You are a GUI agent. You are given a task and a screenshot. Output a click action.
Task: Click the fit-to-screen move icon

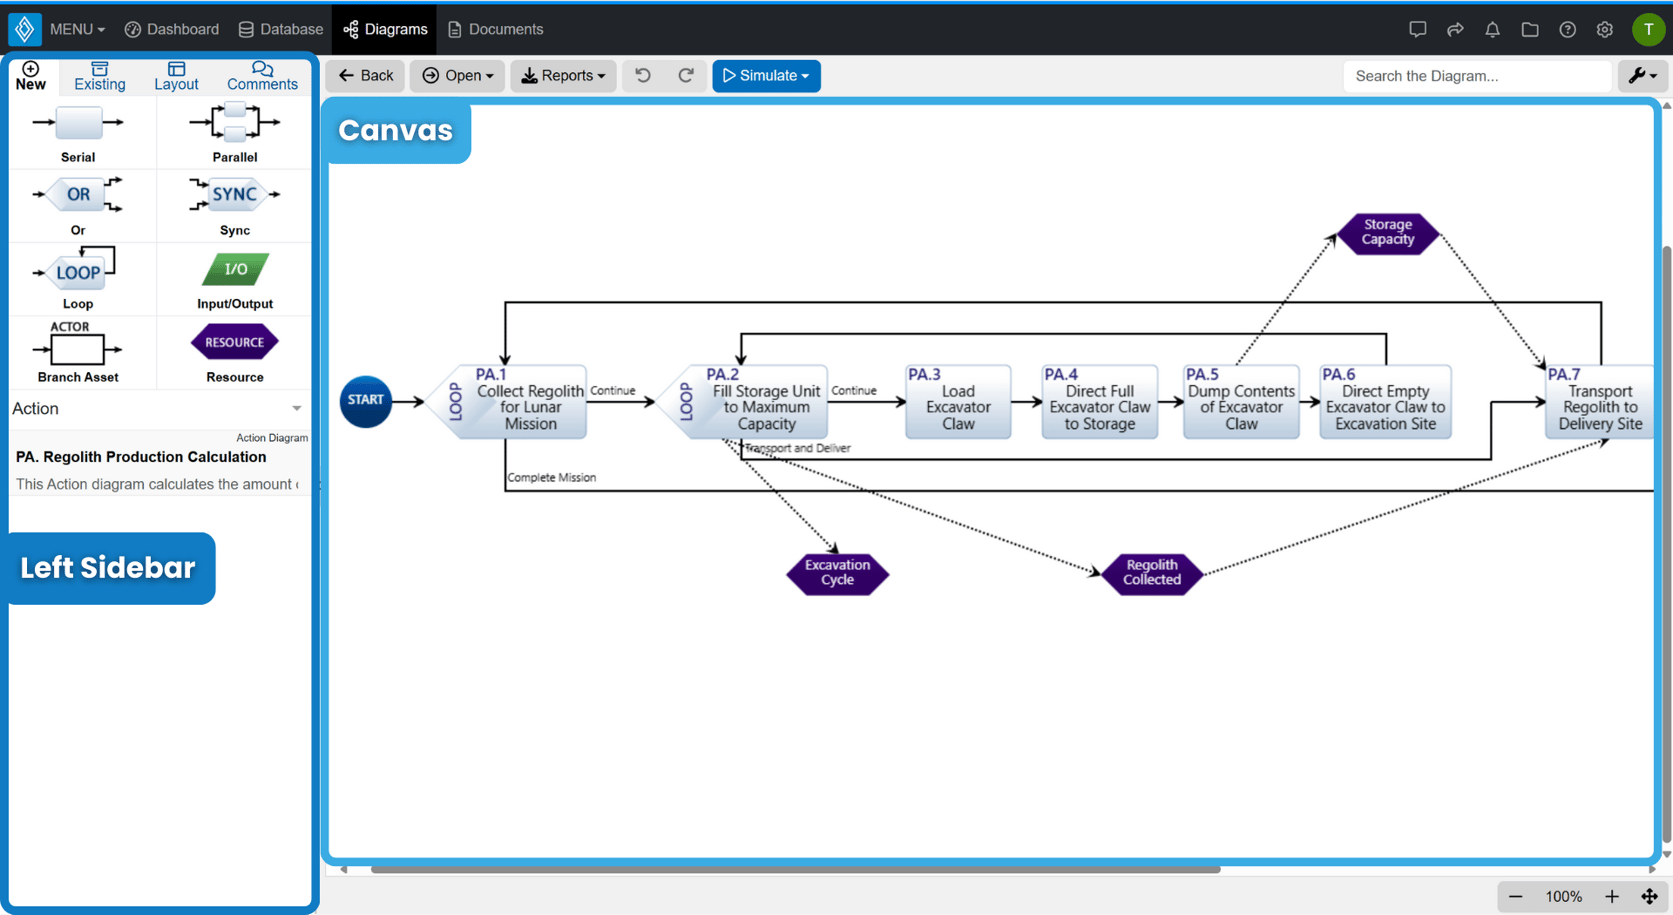point(1649,897)
